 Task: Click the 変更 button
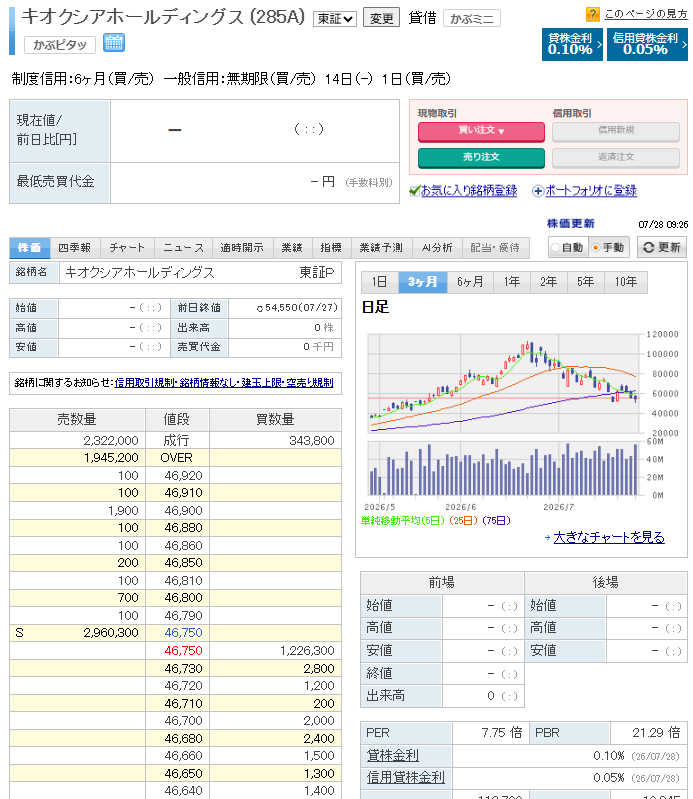point(382,18)
